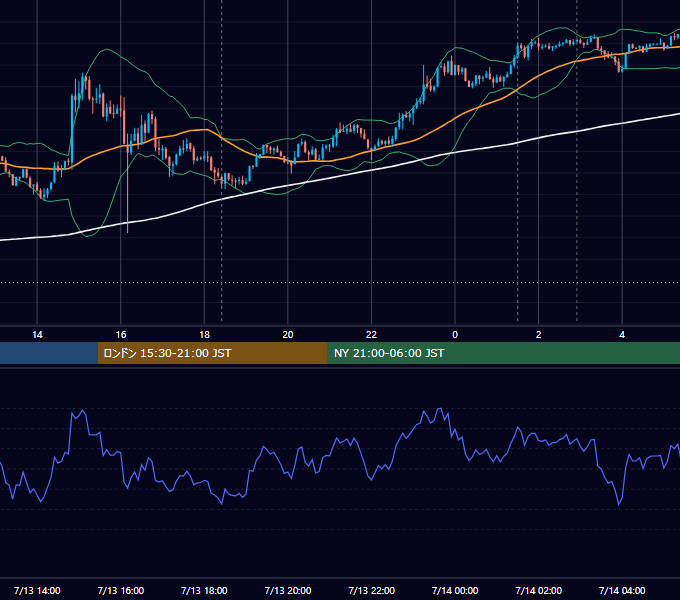Click hour label 18 under the price chart
Viewport: 680px width, 600px height.
[x=204, y=335]
